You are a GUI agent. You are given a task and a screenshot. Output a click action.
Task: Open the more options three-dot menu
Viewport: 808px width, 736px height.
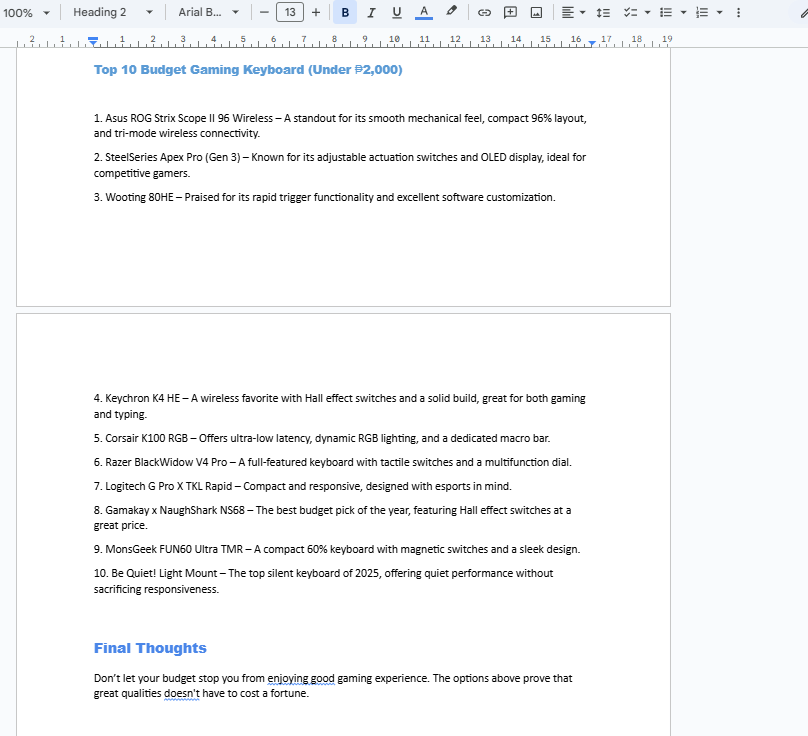click(738, 12)
